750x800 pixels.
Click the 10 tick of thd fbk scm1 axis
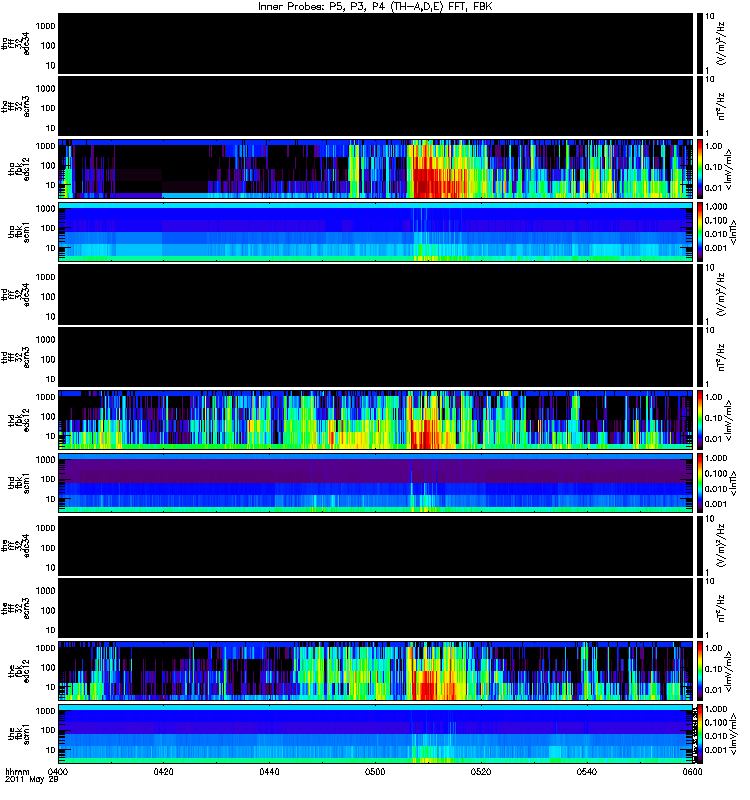click(50, 499)
